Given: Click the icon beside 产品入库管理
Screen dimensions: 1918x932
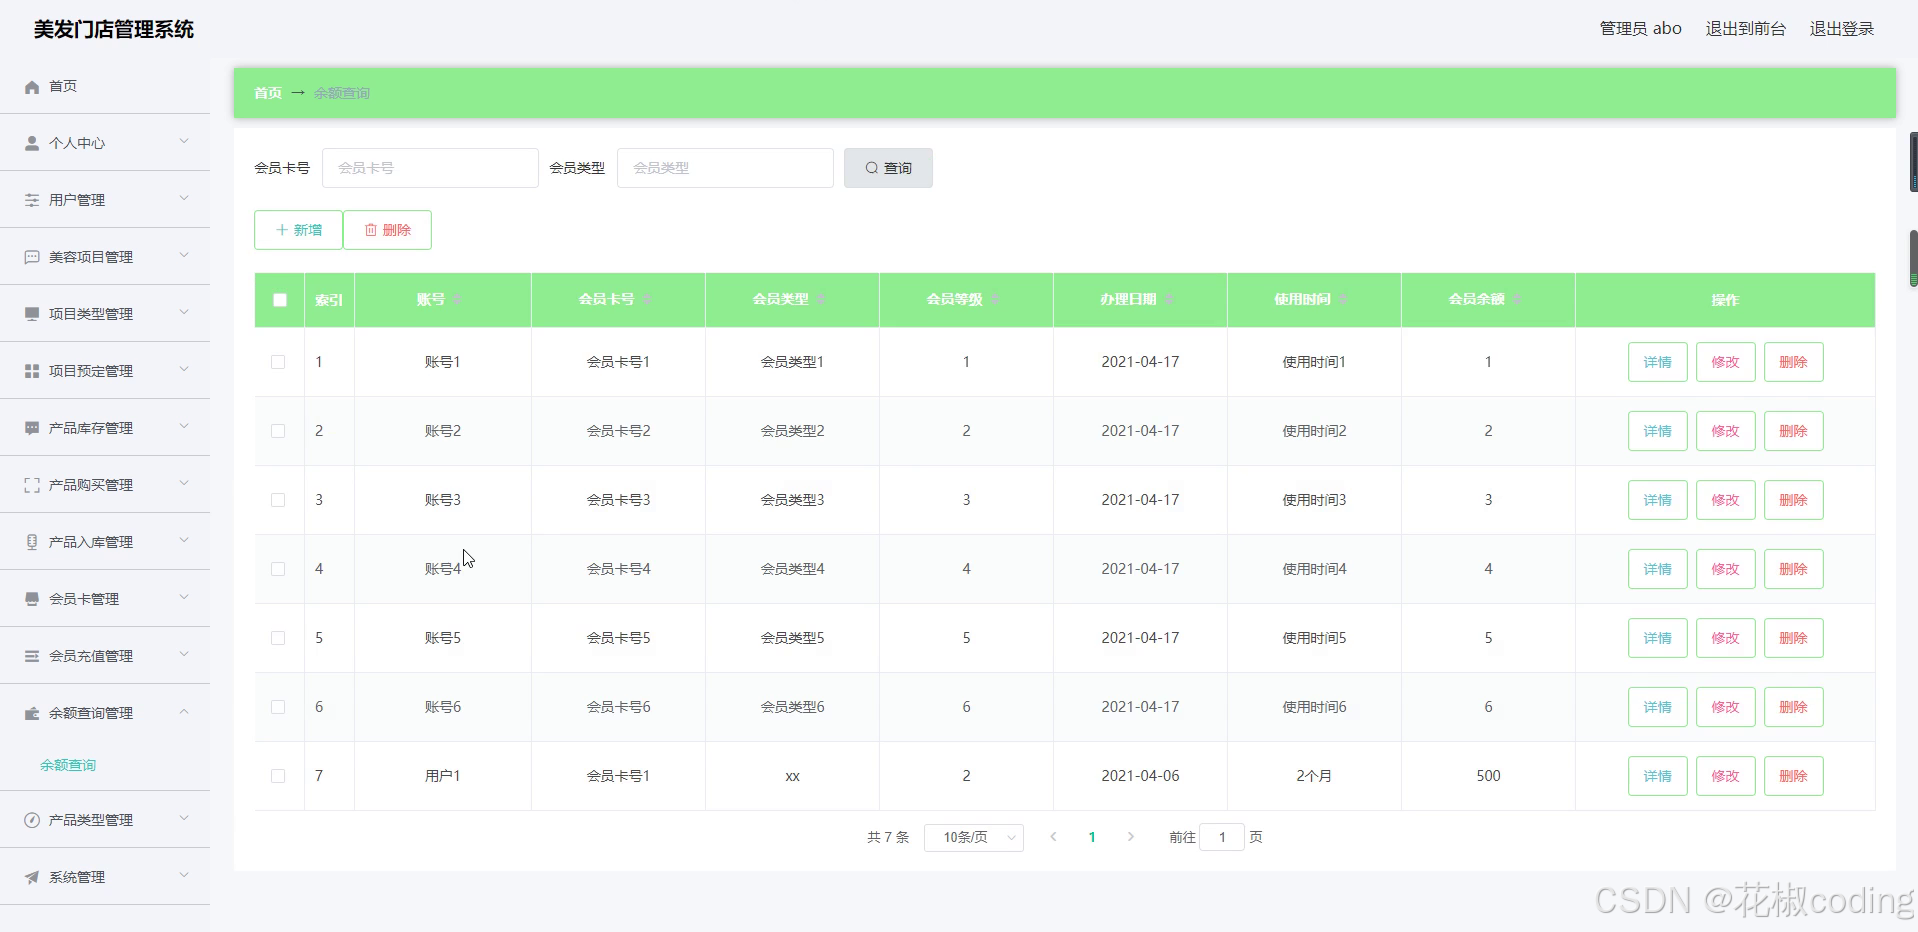Looking at the screenshot, I should (x=32, y=542).
